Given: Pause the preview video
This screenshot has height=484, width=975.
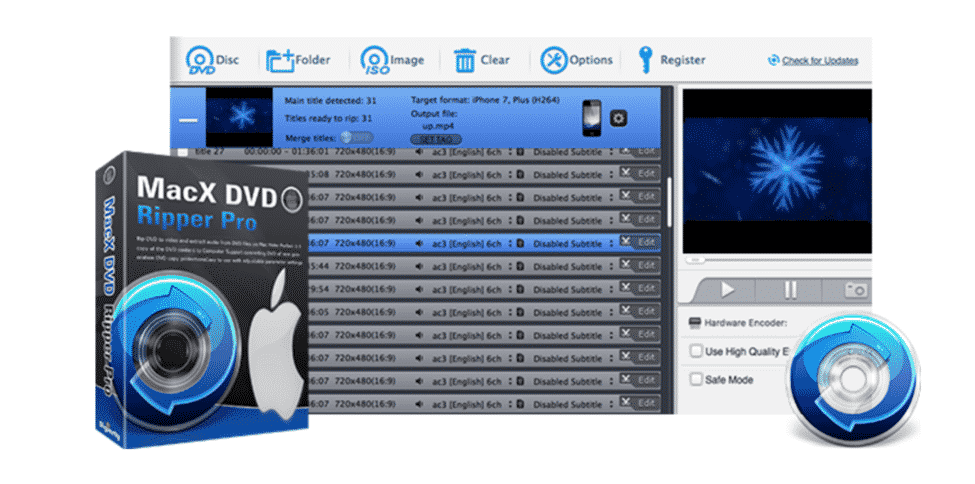Looking at the screenshot, I should tap(790, 290).
